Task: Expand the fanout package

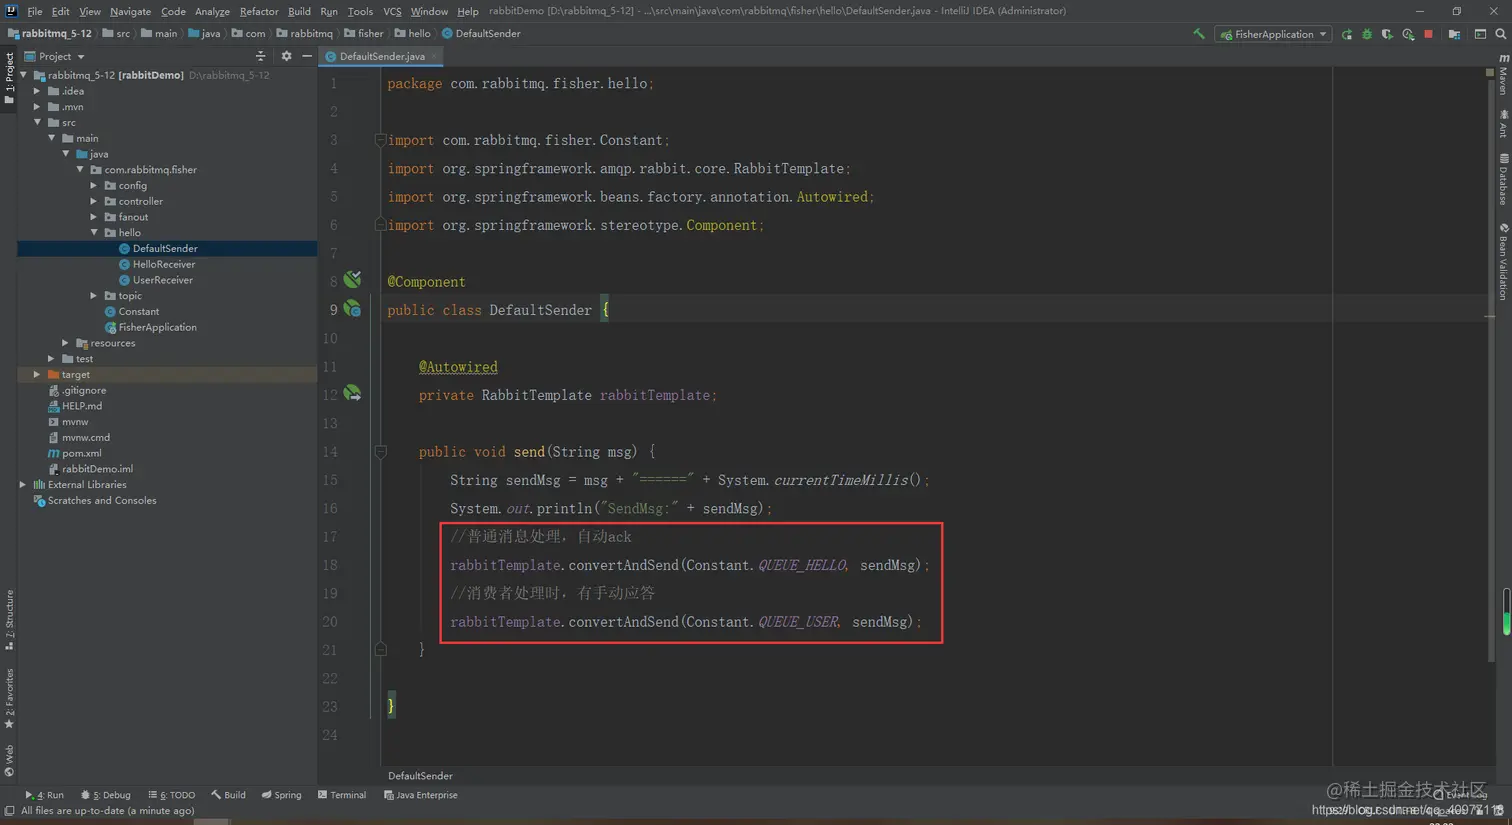Action: 94,217
